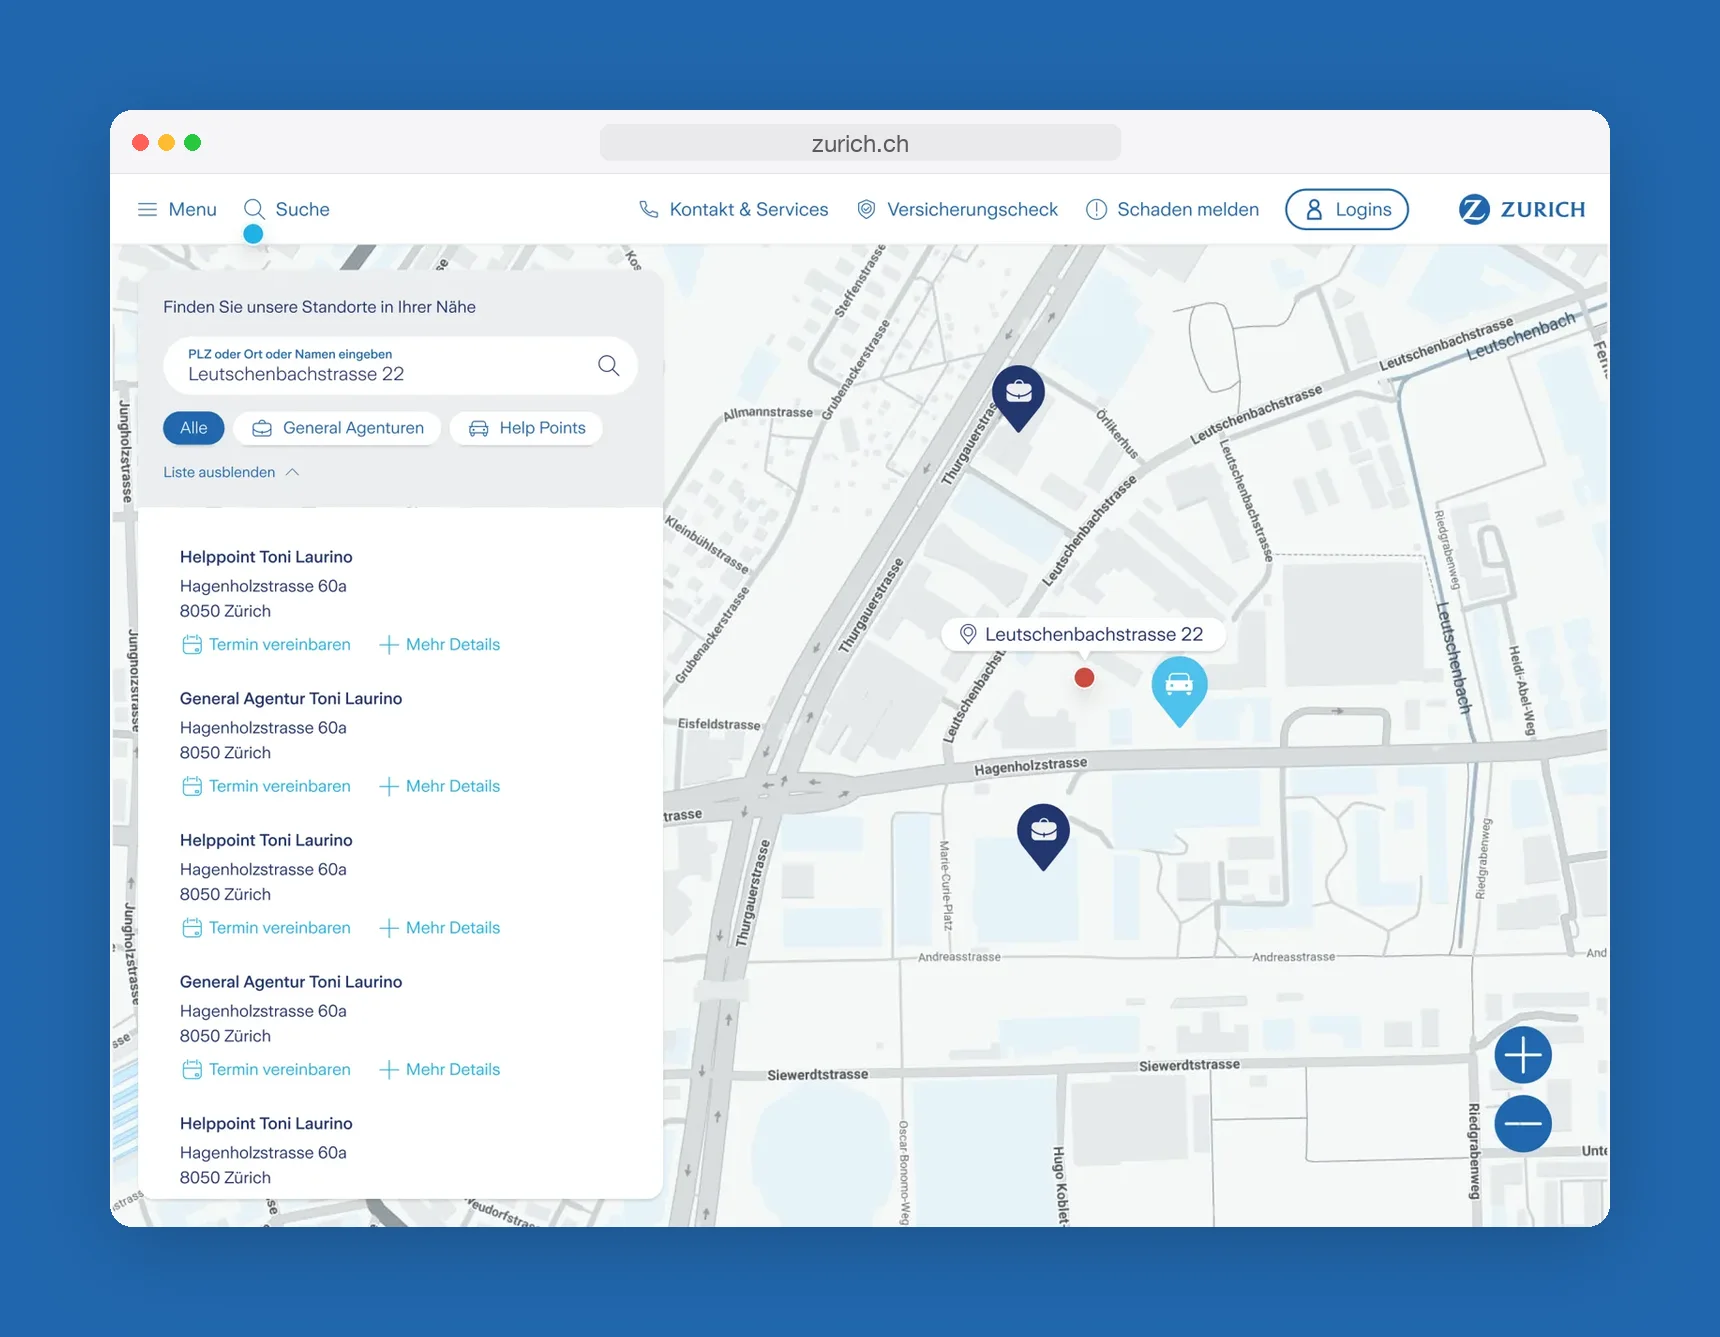Filter by General Agenturen
This screenshot has height=1337, width=1720.
337,428
